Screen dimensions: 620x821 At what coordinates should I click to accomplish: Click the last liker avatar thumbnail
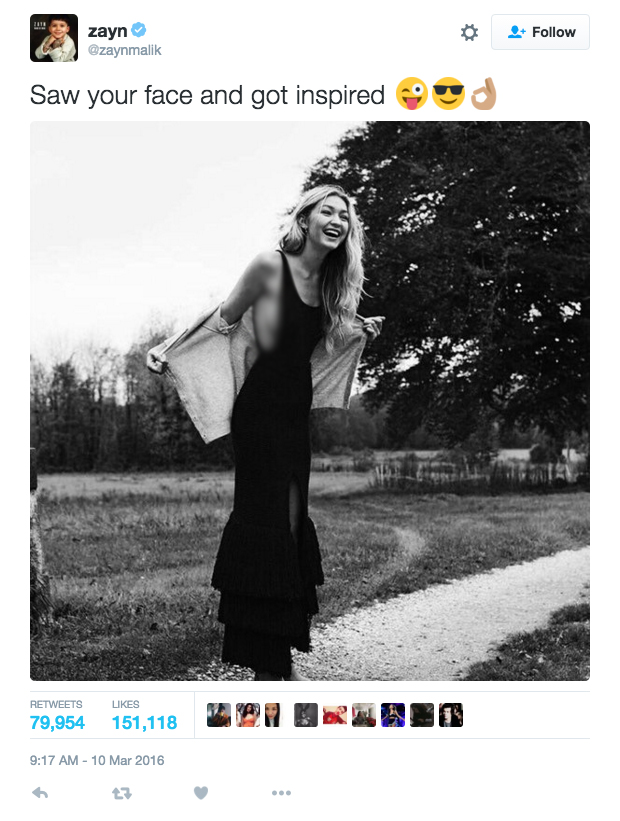[x=451, y=715]
